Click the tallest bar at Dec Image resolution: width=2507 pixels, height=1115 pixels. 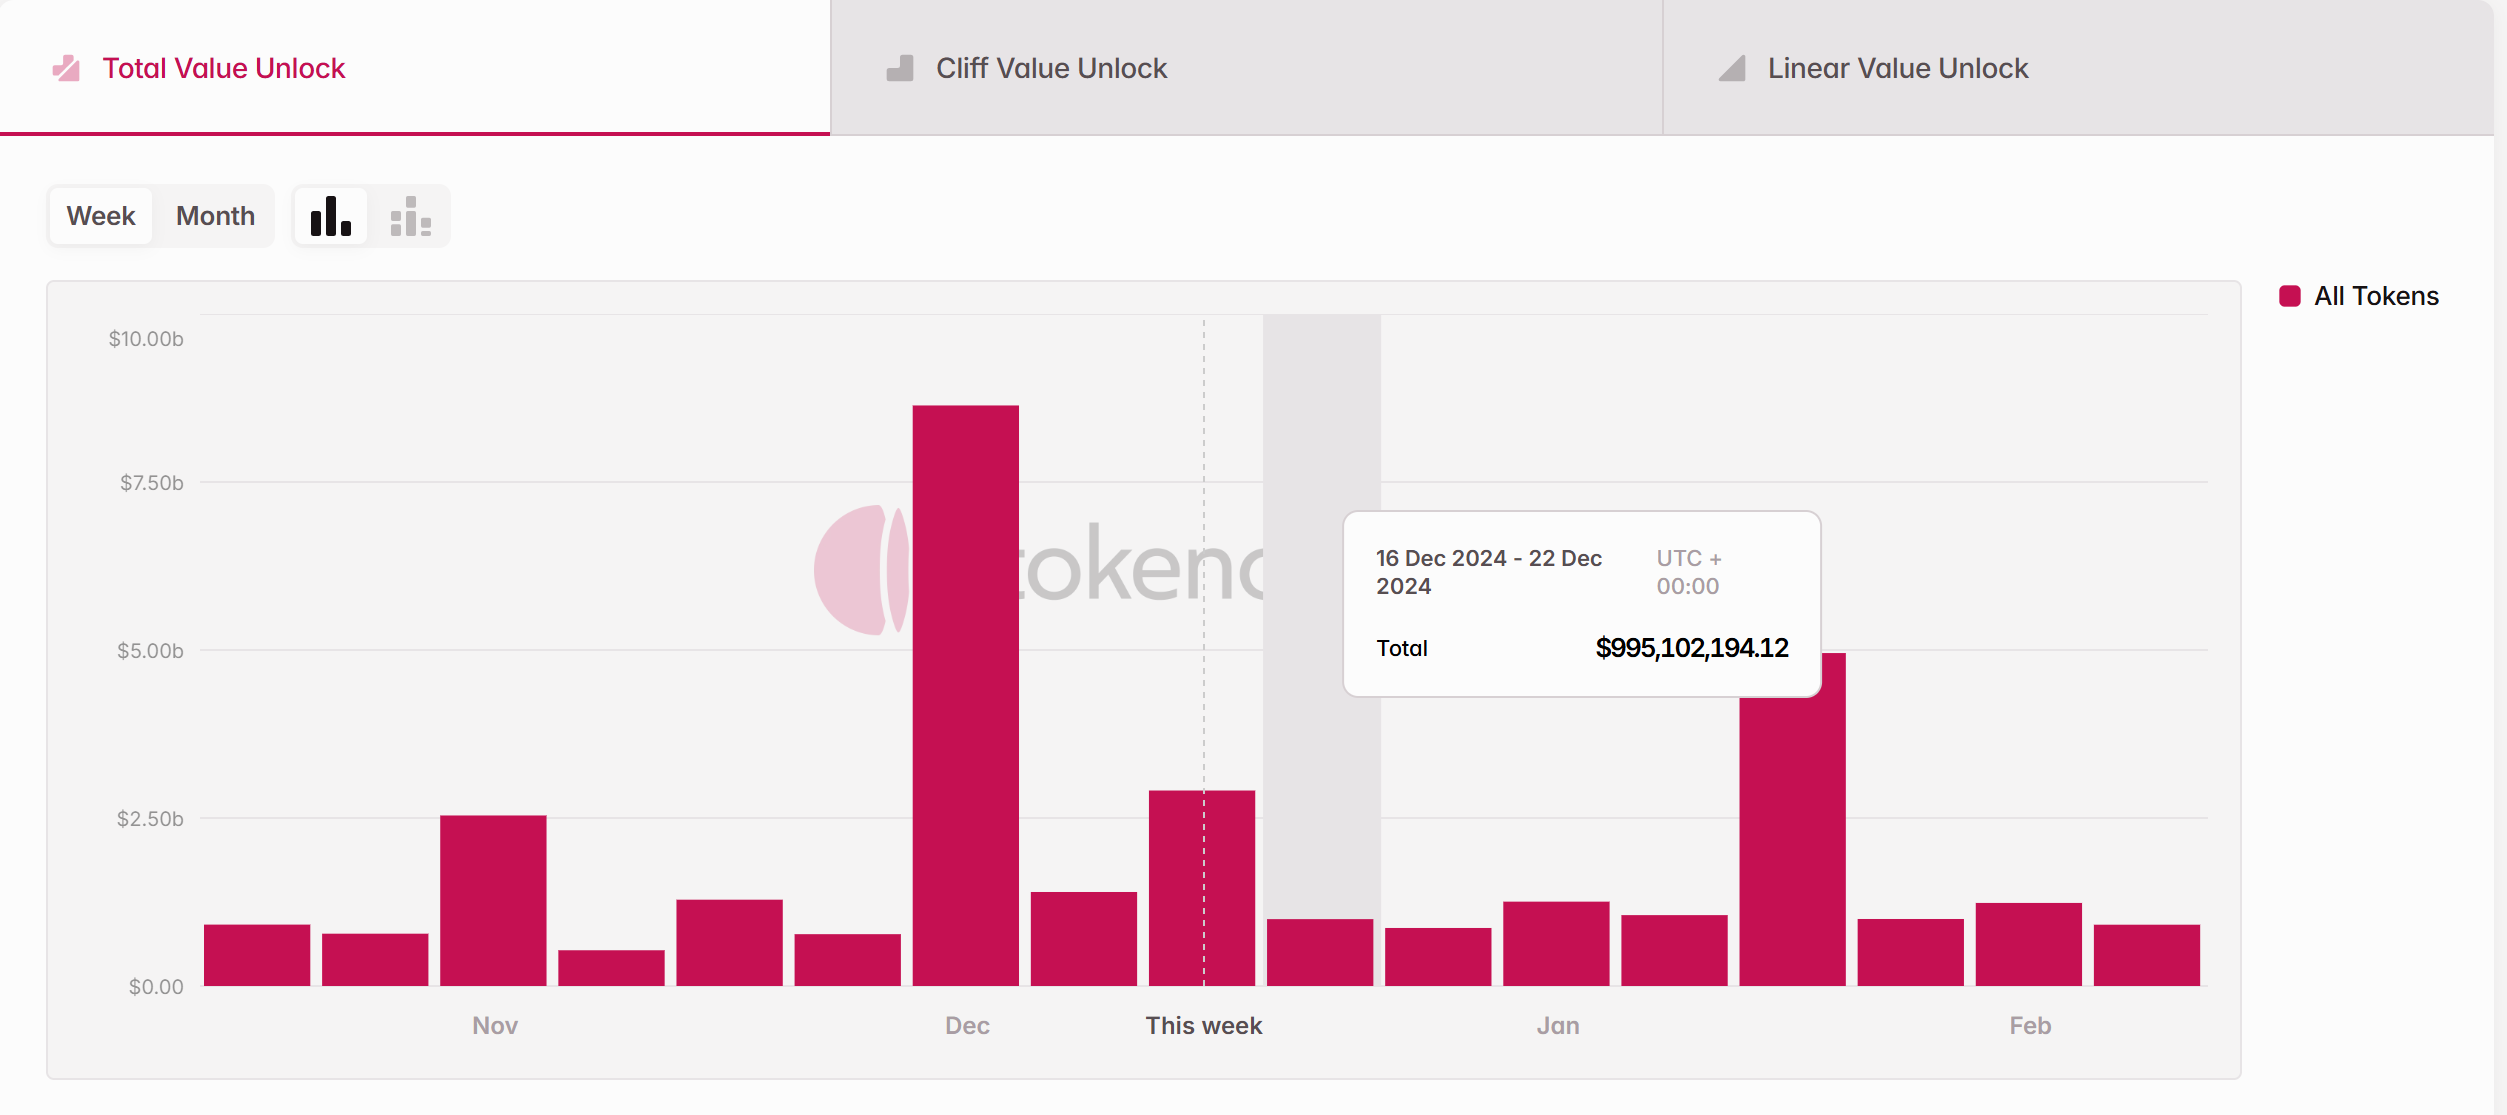(x=965, y=695)
